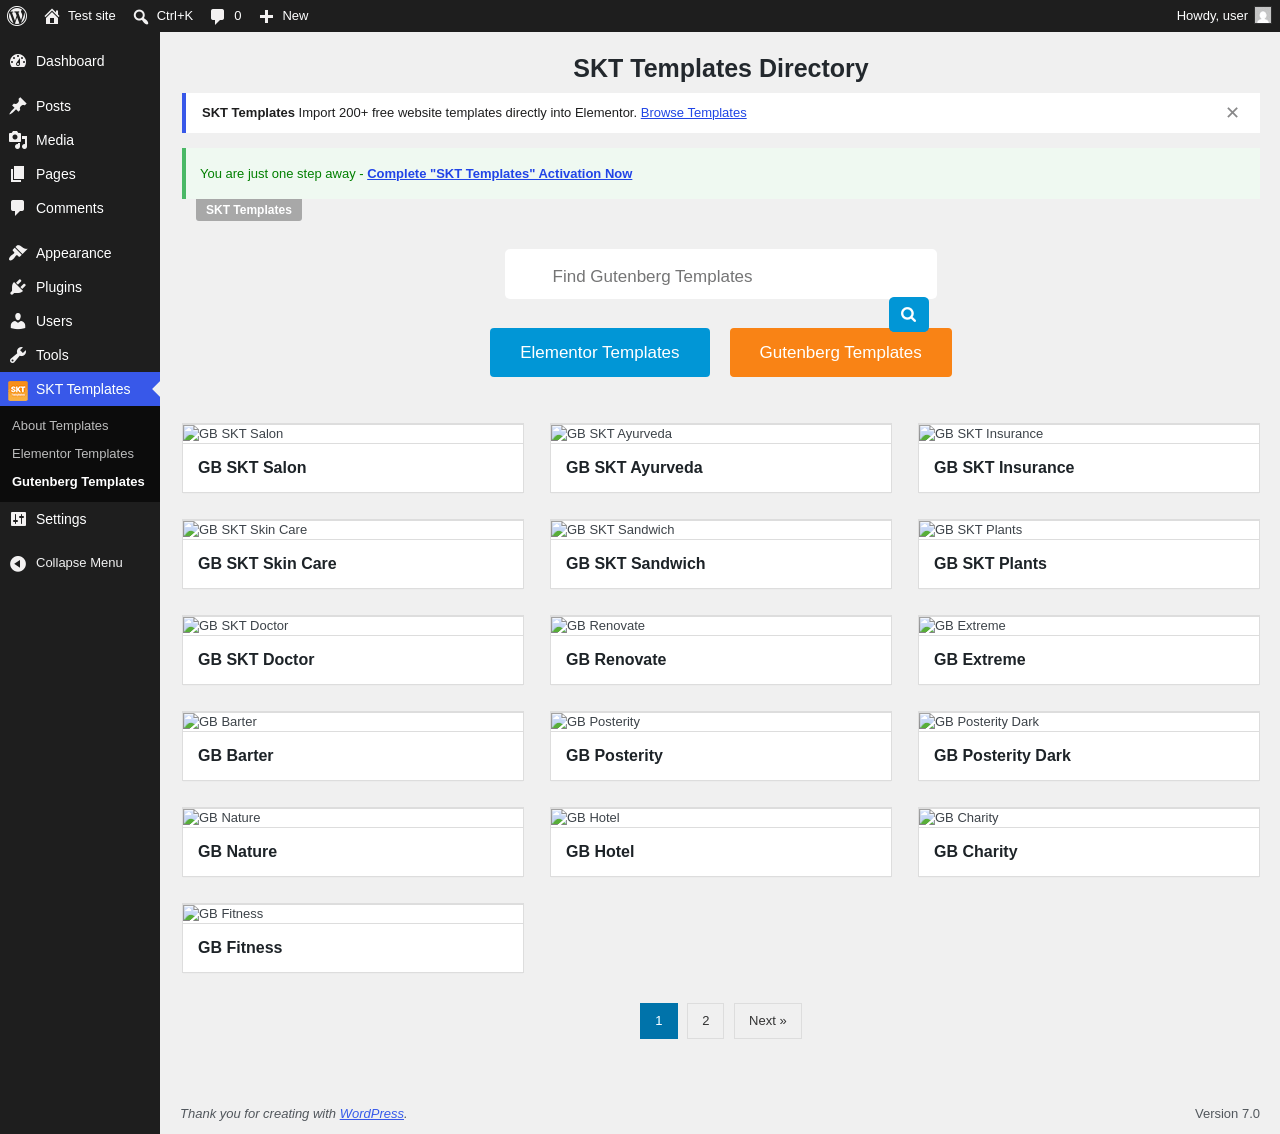Viewport: 1280px width, 1134px height.
Task: Click the Version 7.0 footer text
Action: (1227, 1113)
